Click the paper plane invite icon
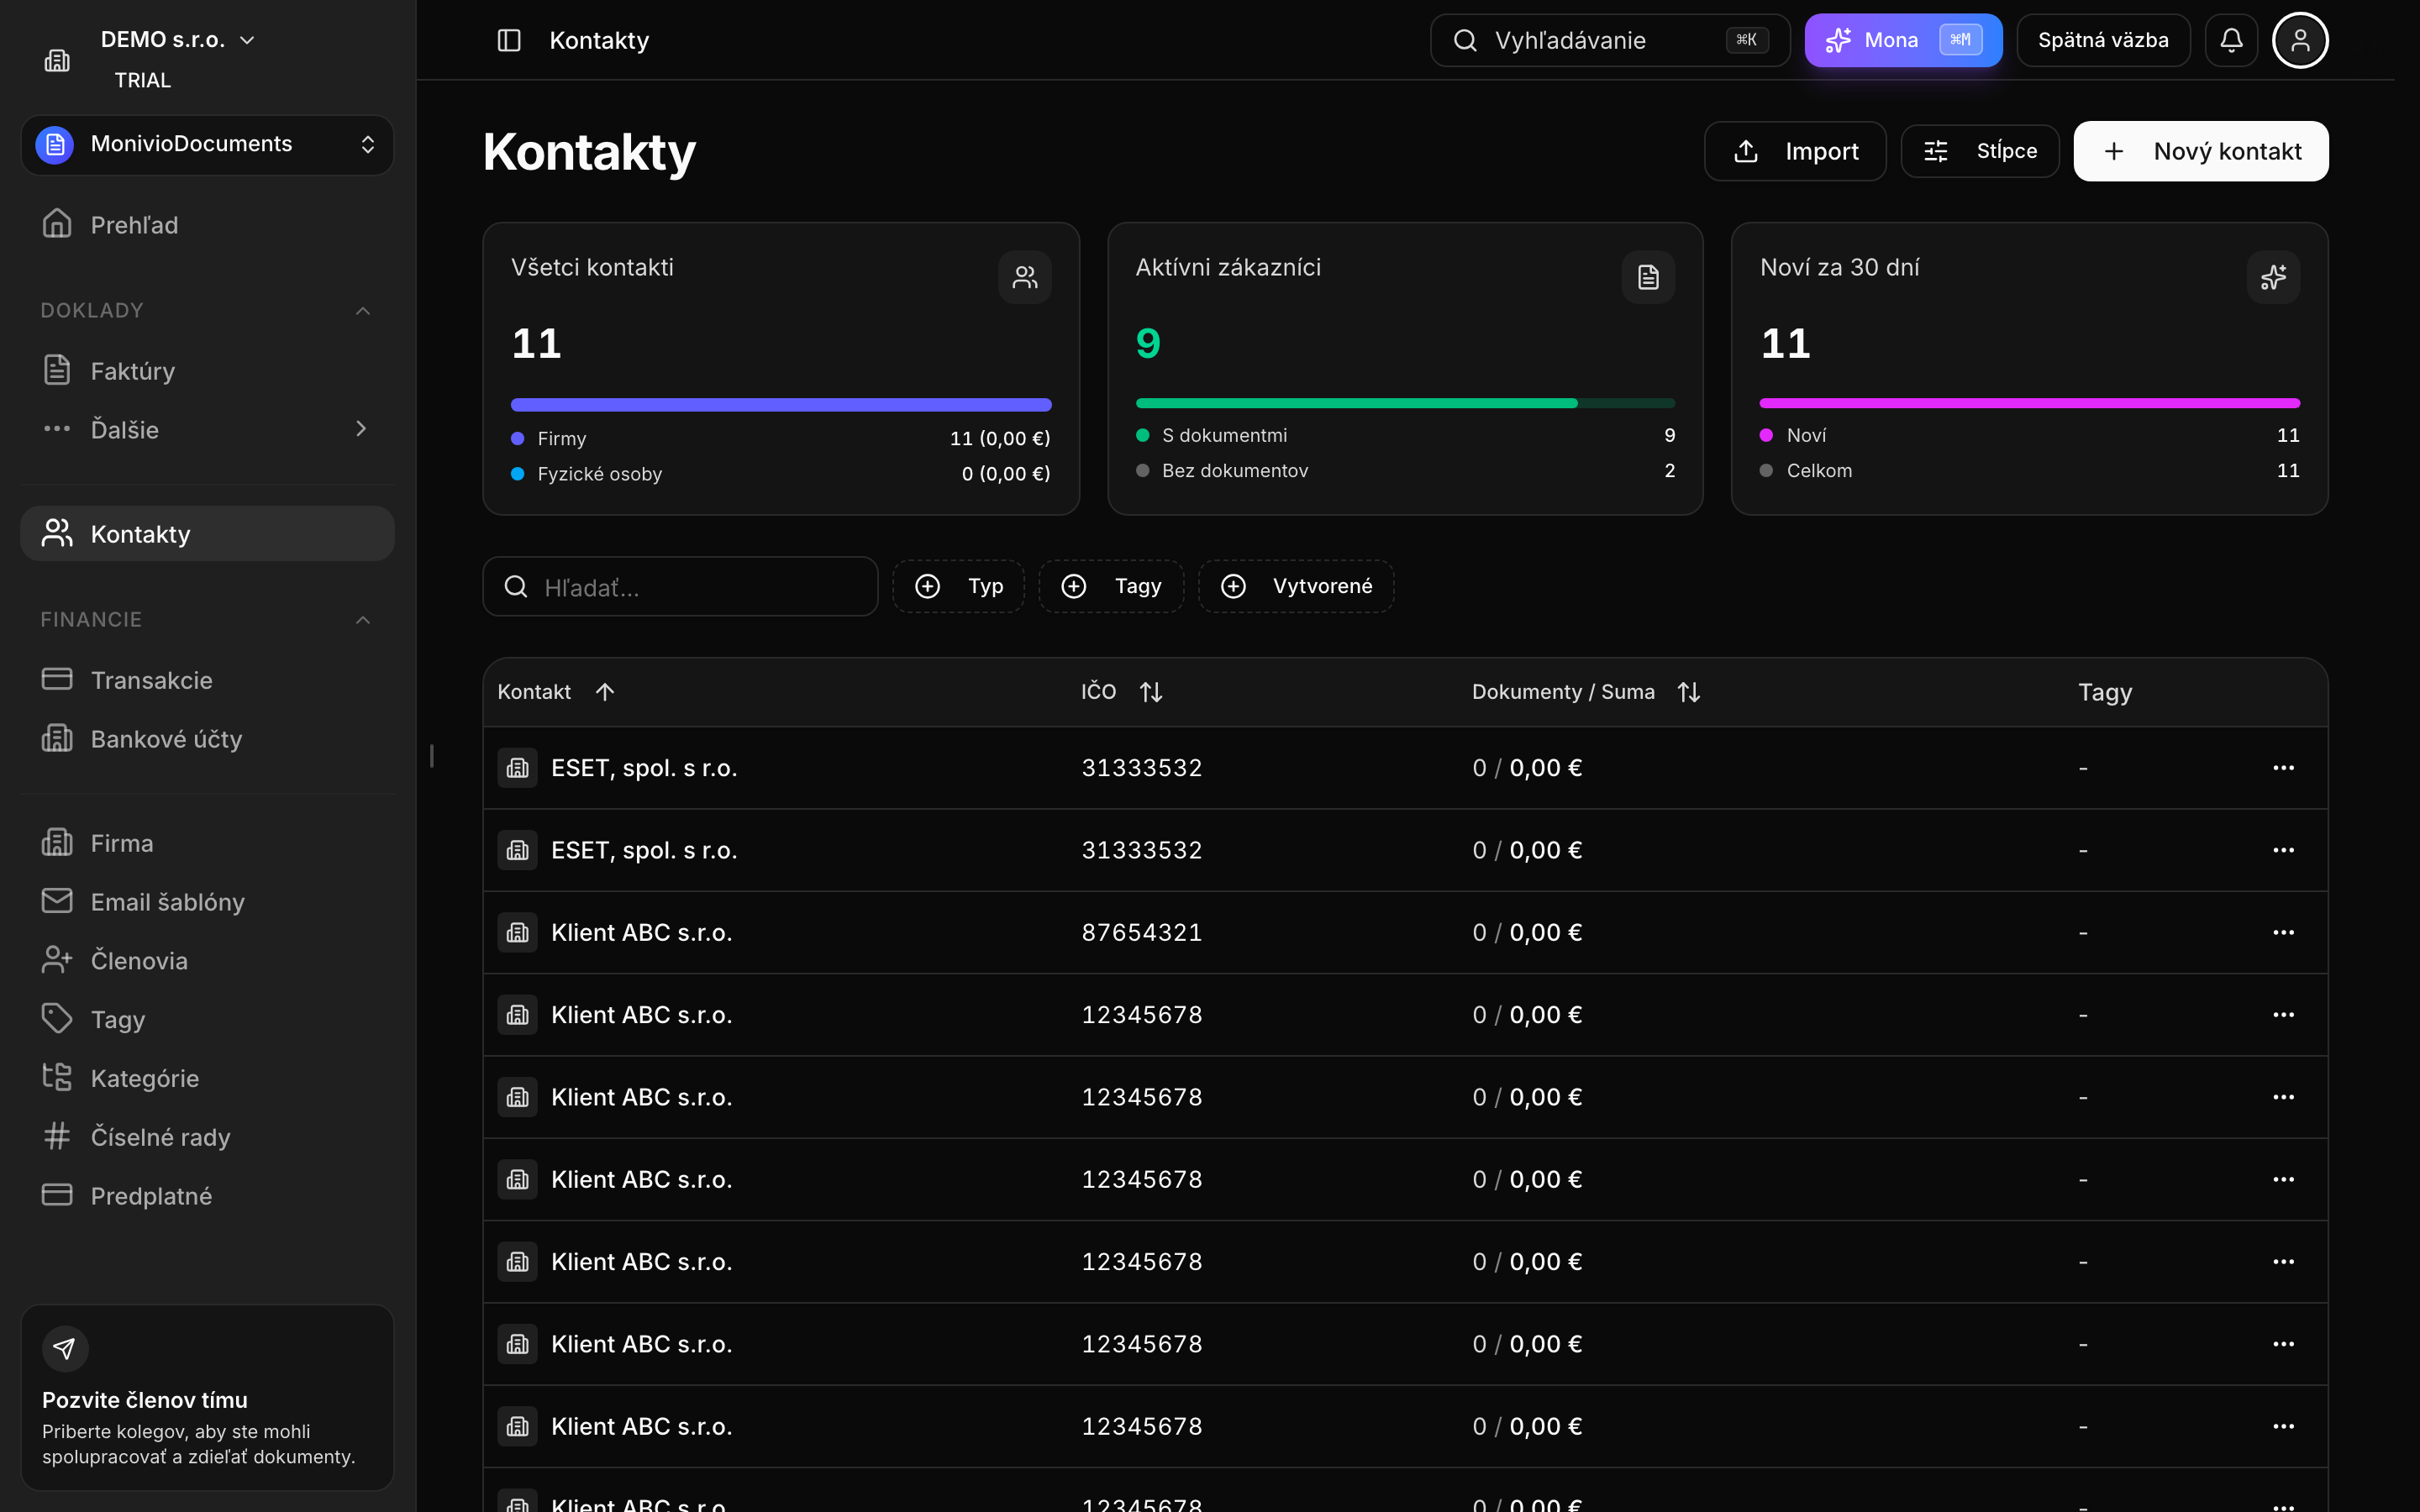 point(65,1349)
